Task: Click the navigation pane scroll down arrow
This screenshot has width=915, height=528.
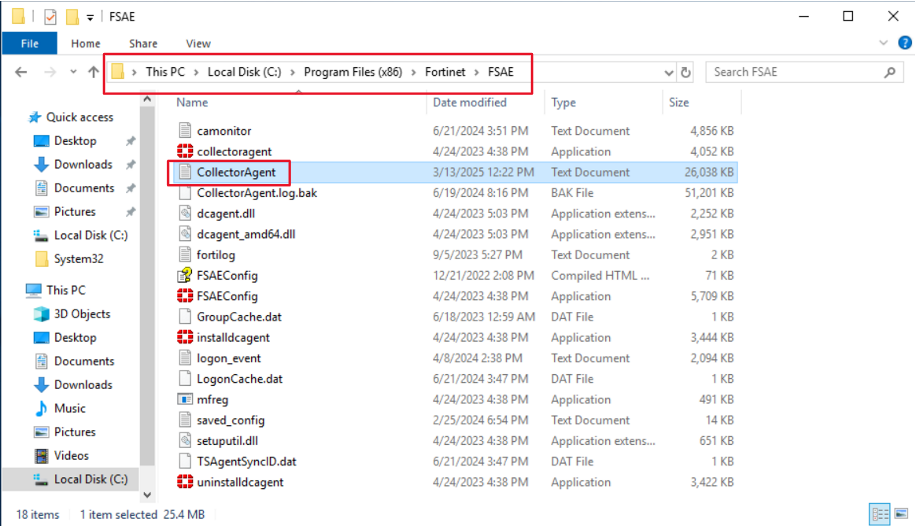Action: (x=147, y=495)
